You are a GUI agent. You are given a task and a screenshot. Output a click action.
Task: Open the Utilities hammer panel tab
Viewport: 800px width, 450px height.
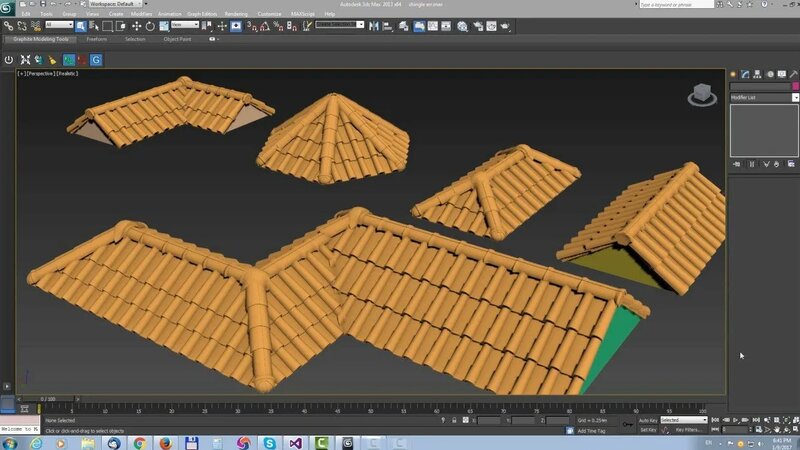[x=794, y=74]
